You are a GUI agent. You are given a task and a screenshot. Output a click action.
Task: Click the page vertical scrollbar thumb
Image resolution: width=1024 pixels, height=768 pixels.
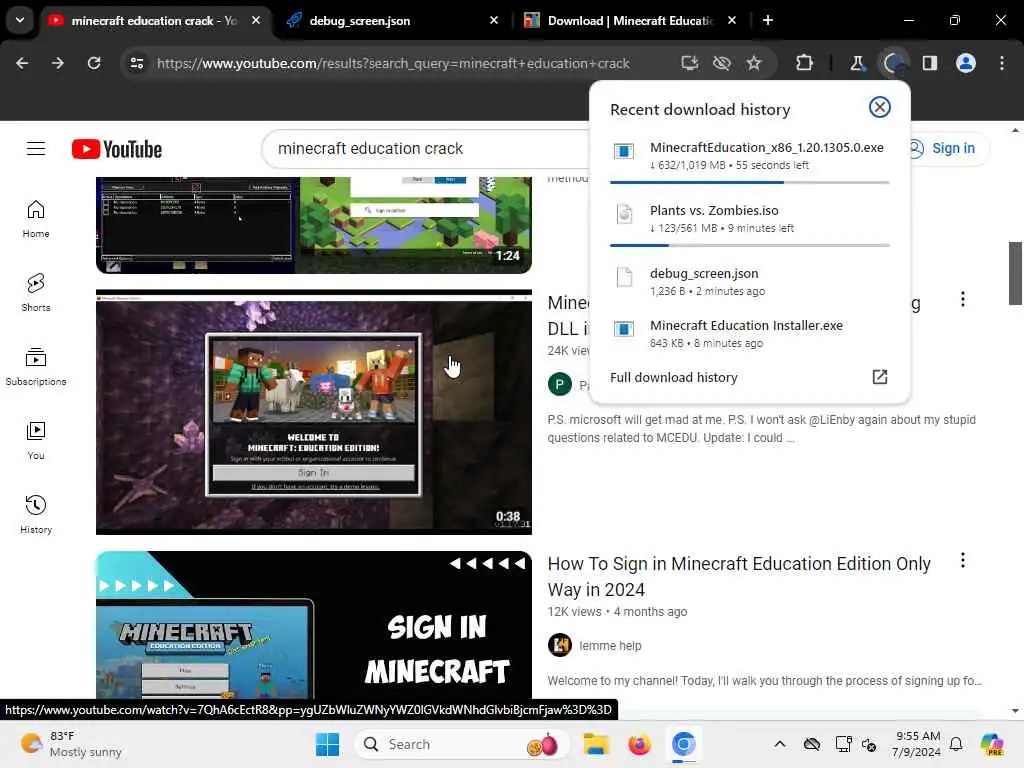(x=1015, y=273)
